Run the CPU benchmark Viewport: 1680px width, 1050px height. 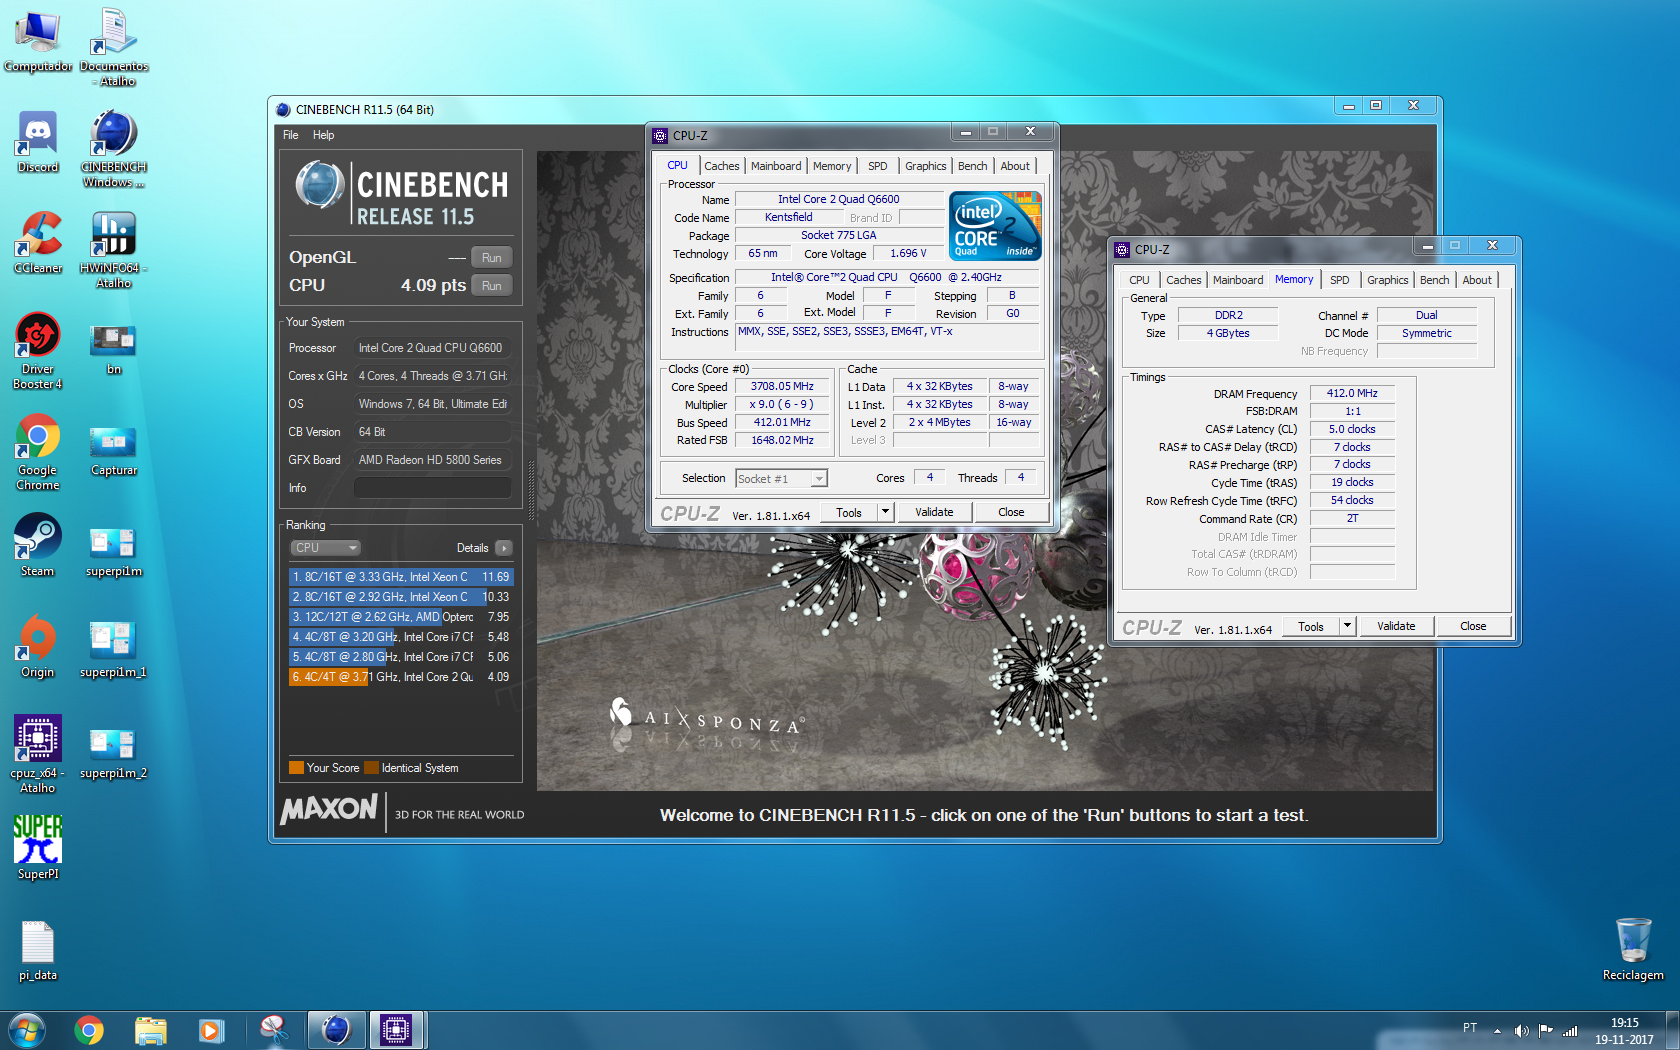click(491, 286)
